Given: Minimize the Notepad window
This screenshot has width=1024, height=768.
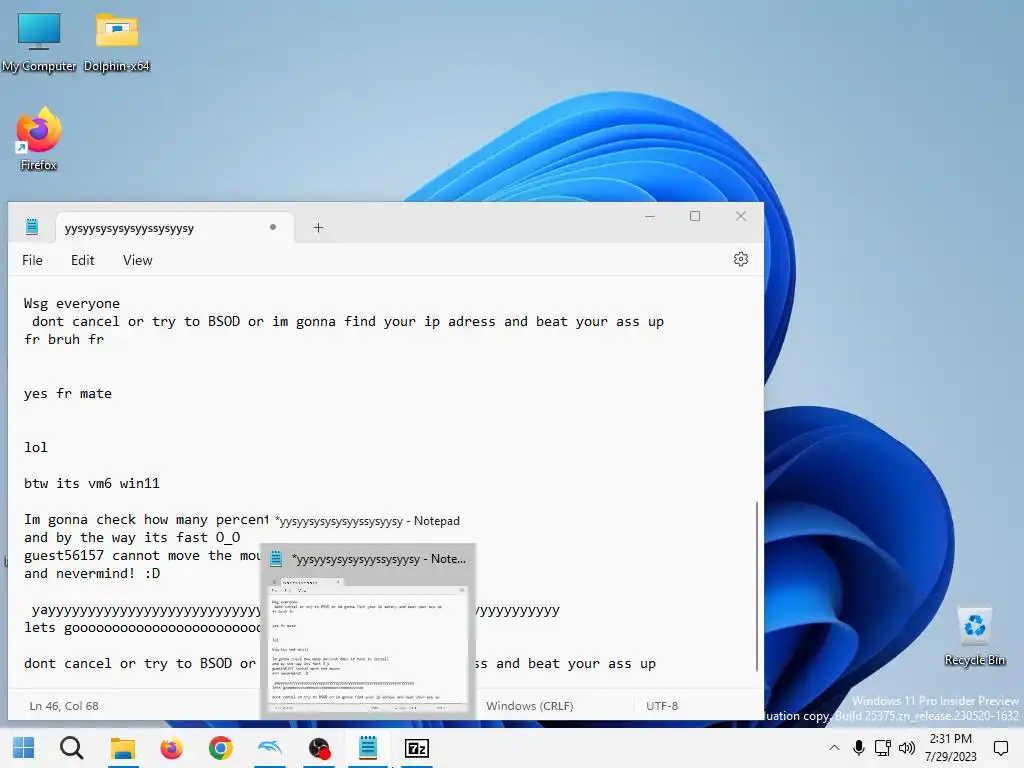Looking at the screenshot, I should (650, 216).
